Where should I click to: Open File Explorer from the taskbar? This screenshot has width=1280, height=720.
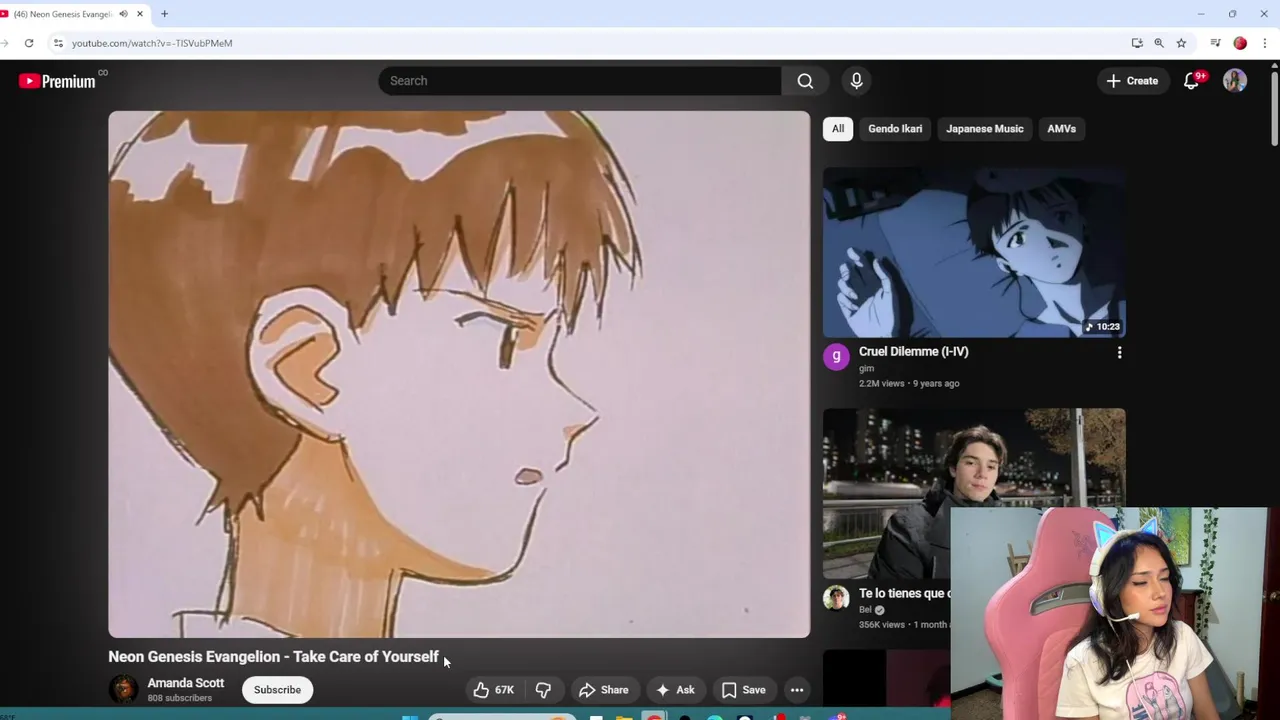[x=624, y=717]
